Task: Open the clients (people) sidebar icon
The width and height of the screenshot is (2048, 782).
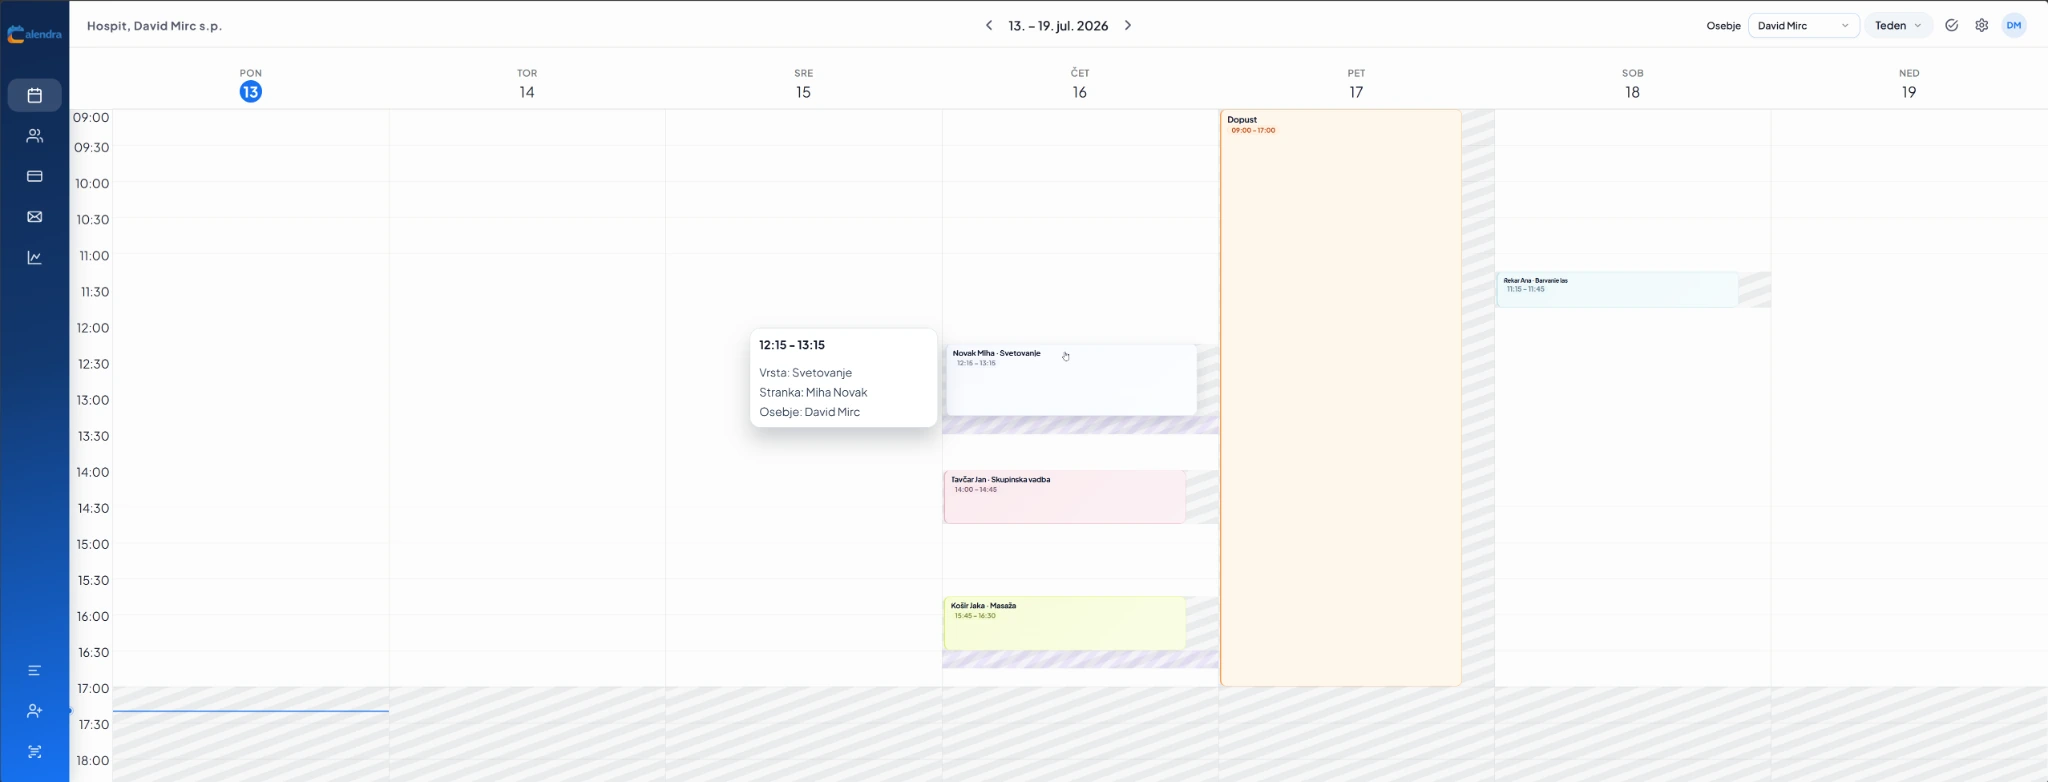Action: point(35,136)
